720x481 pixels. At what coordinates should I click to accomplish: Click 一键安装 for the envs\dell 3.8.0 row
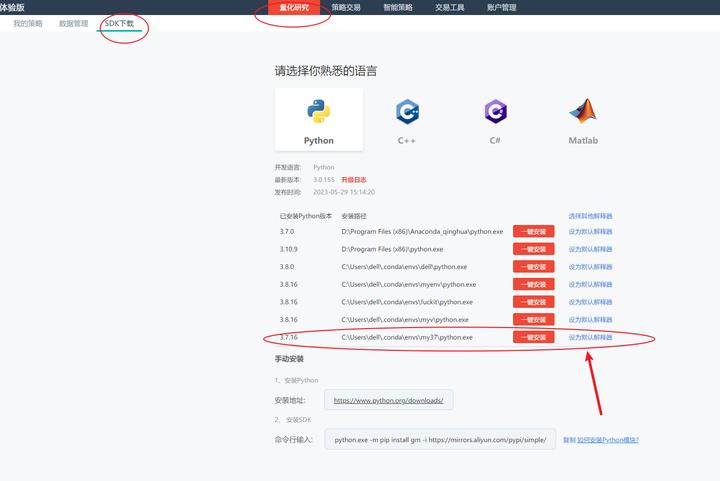(x=534, y=267)
